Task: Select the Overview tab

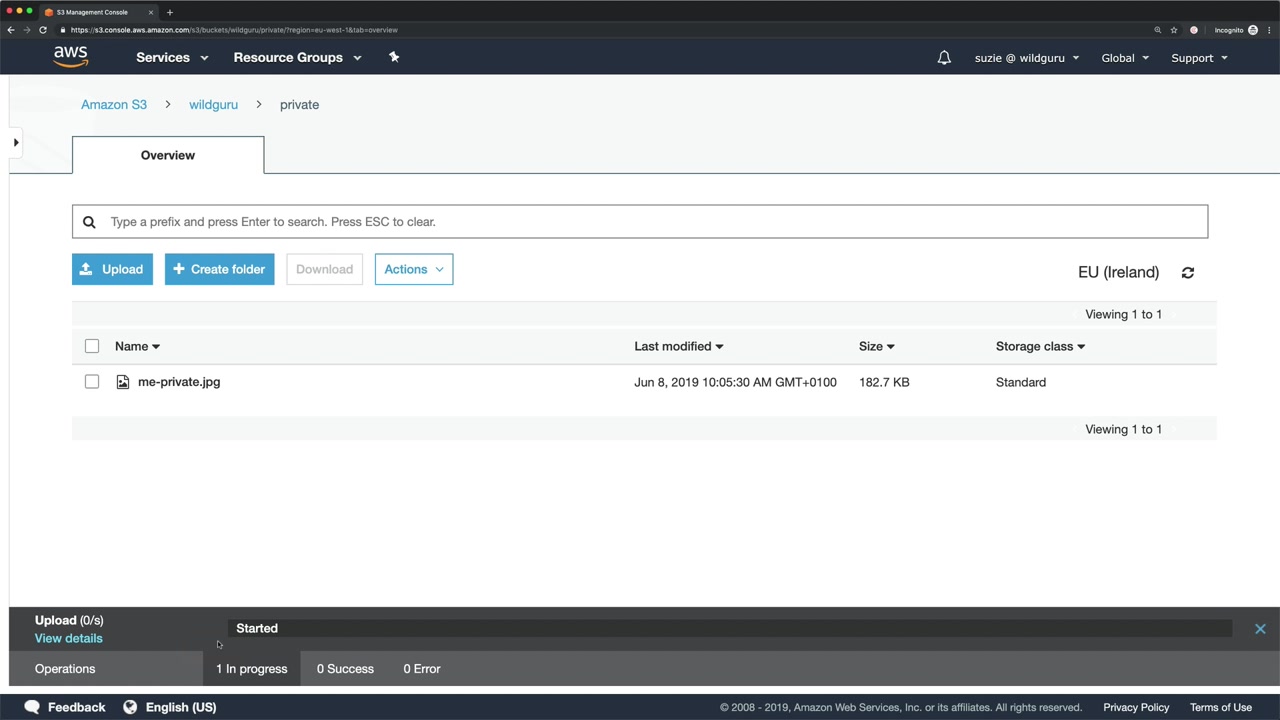Action: pyautogui.click(x=168, y=155)
